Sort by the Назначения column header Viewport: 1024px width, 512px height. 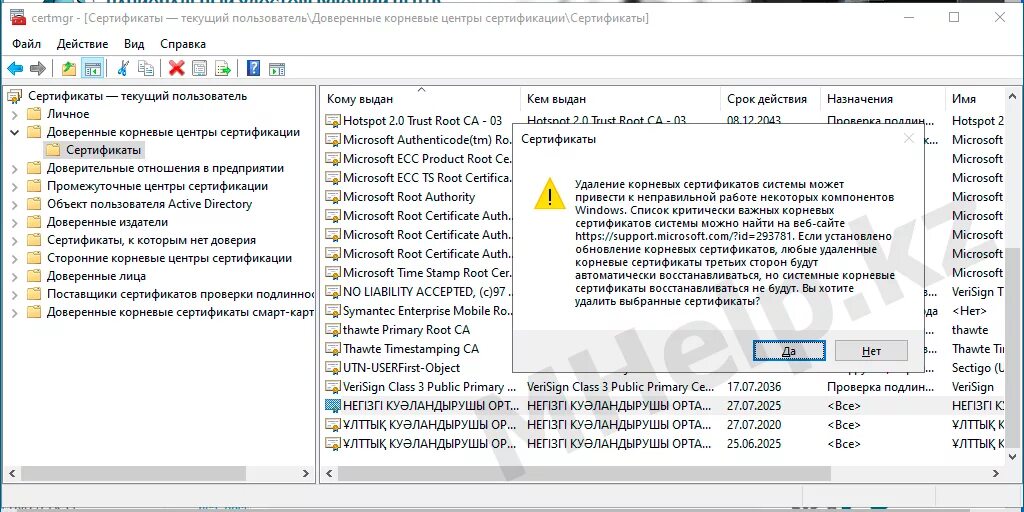point(882,99)
